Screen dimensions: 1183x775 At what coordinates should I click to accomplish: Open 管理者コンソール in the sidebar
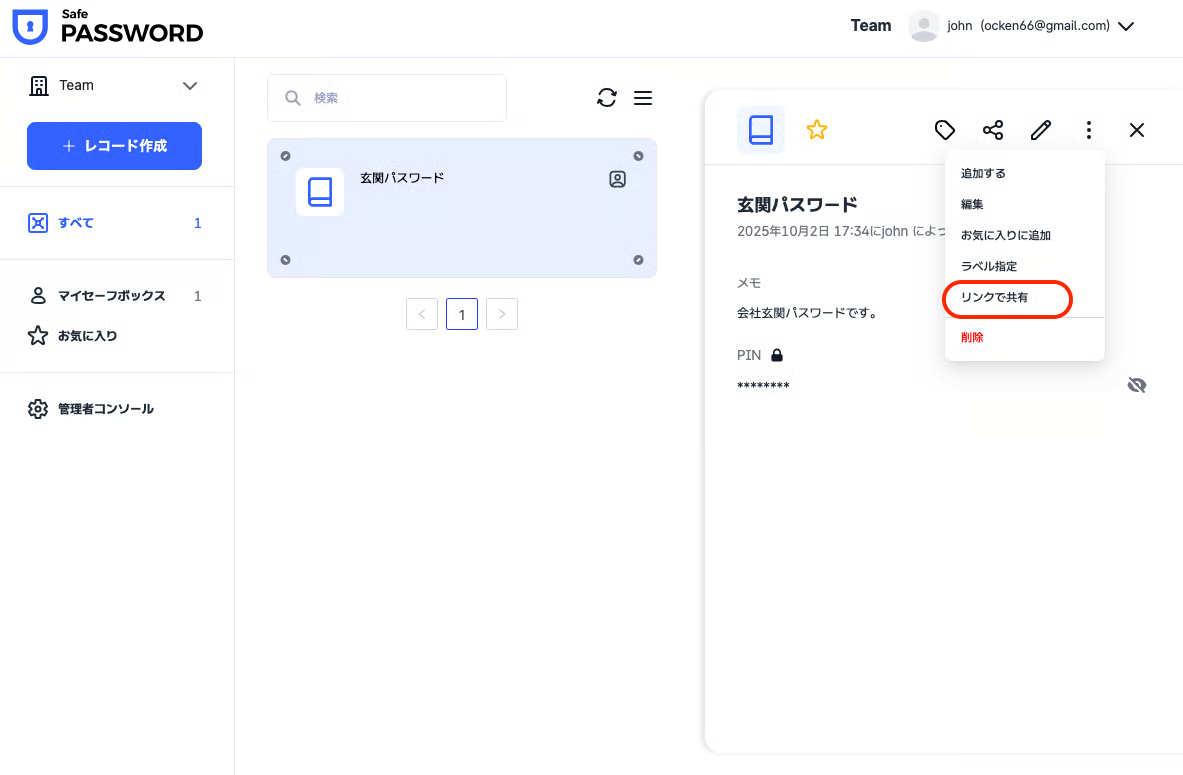tap(105, 409)
